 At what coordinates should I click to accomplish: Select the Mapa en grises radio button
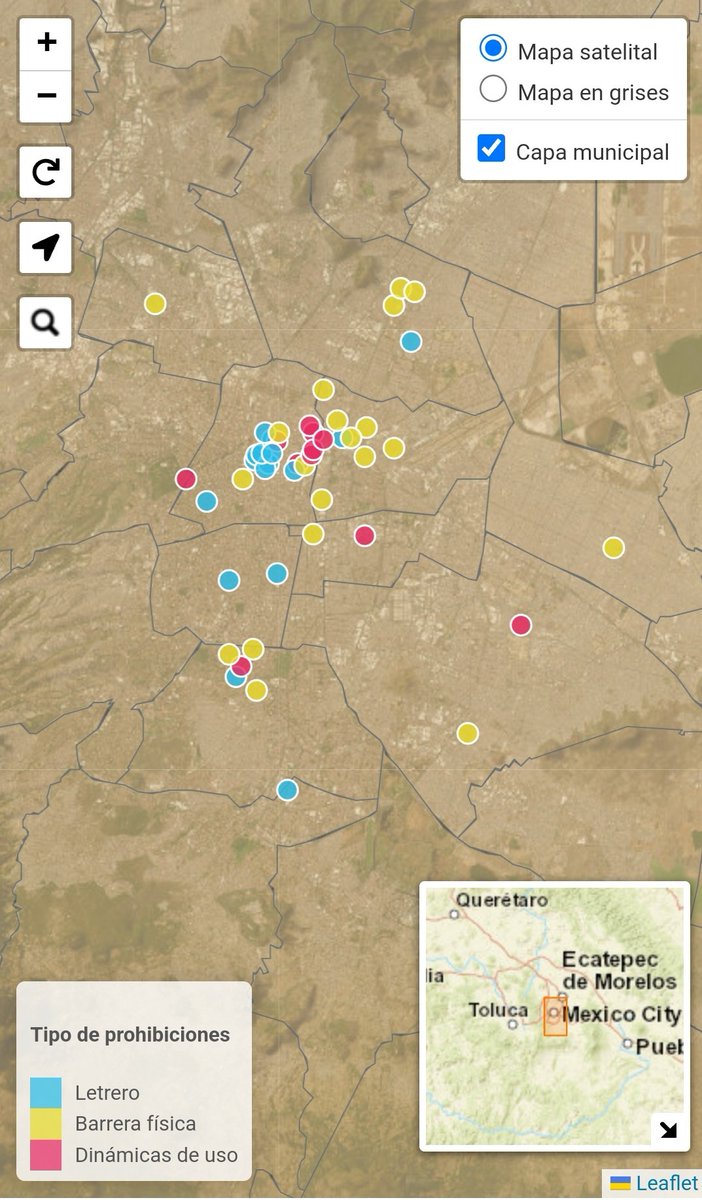pos(493,90)
